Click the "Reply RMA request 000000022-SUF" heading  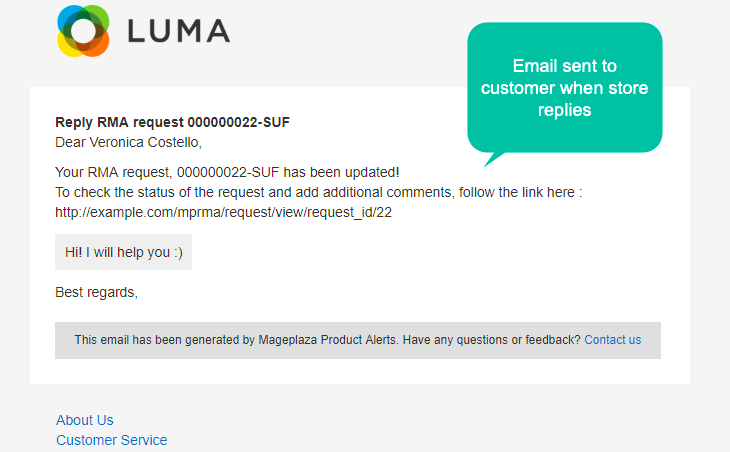click(x=172, y=122)
